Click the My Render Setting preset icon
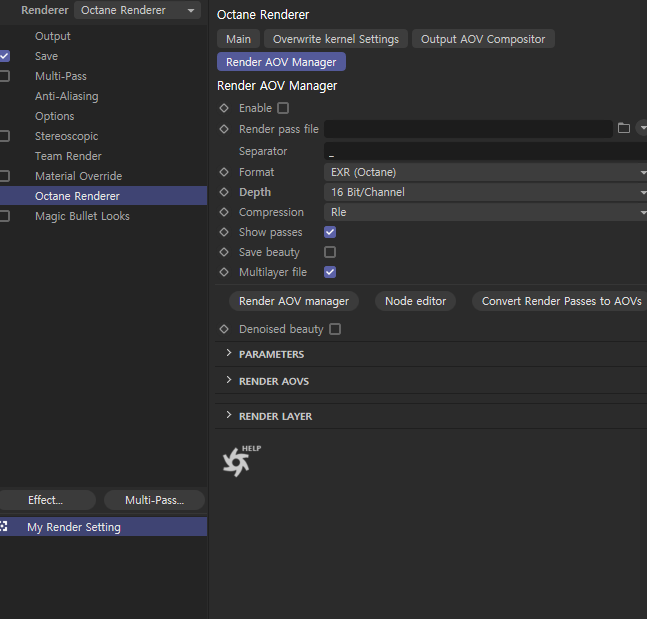The height and width of the screenshot is (619, 647). point(4,527)
